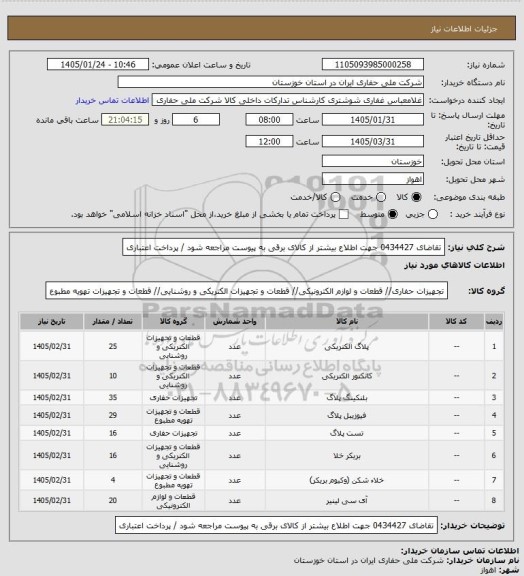524x576 pixels.
Task: Select the کالا radio button
Action: tap(416, 197)
